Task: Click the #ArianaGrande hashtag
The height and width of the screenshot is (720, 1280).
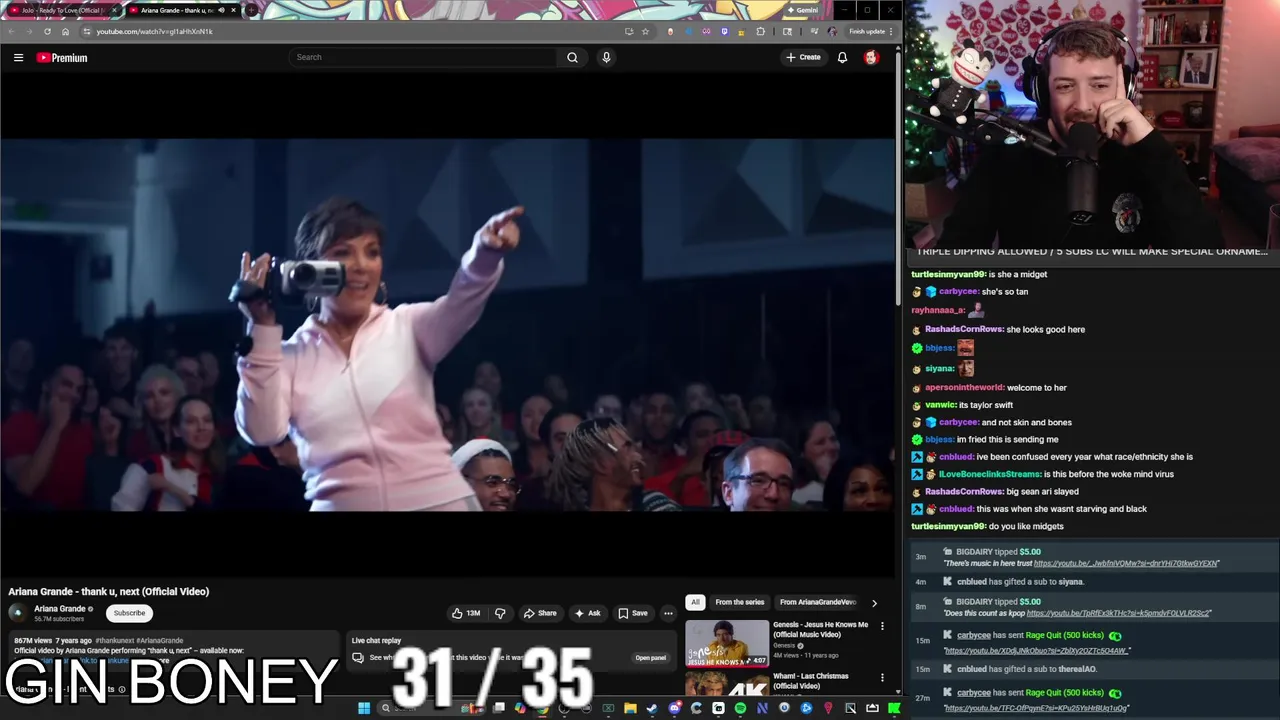Action: [160, 640]
